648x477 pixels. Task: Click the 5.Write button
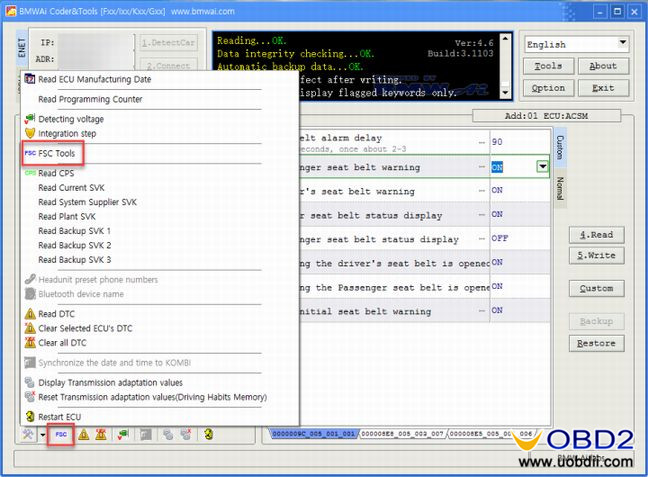click(596, 255)
